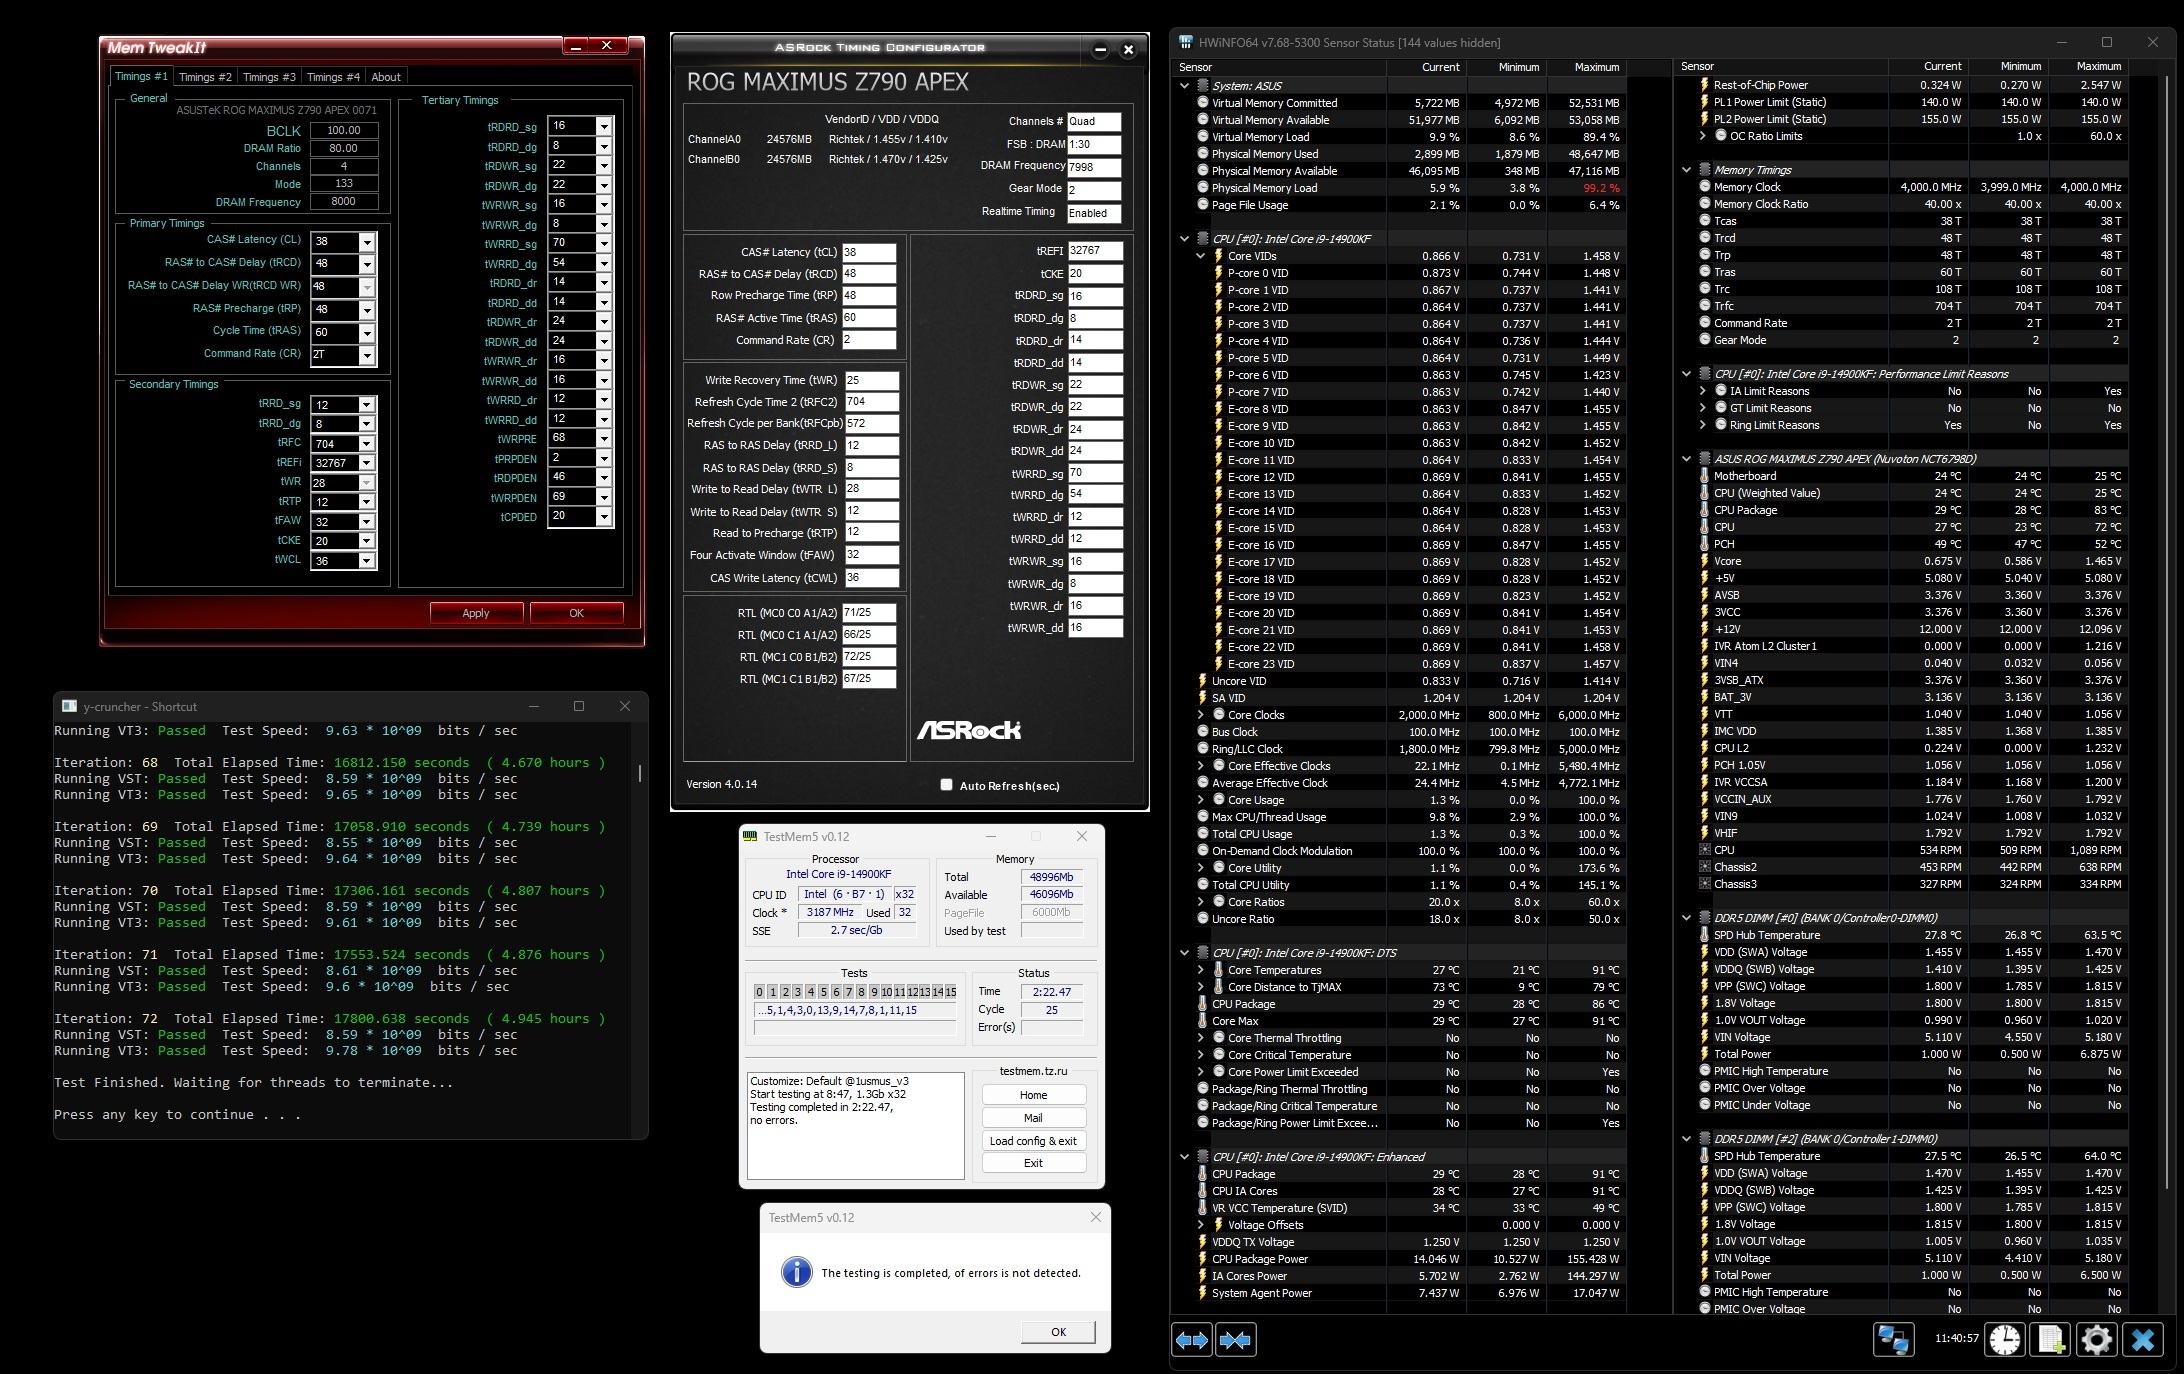Open tRDRD_sg dropdown in Tertiary Timings
Image resolution: width=2184 pixels, height=1374 pixels.
click(604, 126)
